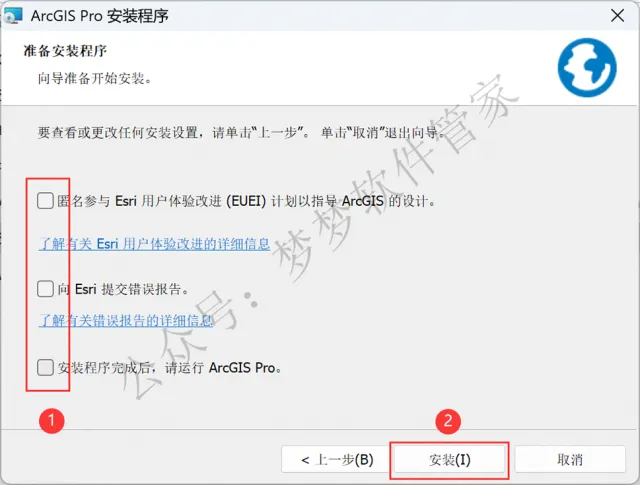Click the red circle numbered 1

(51, 420)
